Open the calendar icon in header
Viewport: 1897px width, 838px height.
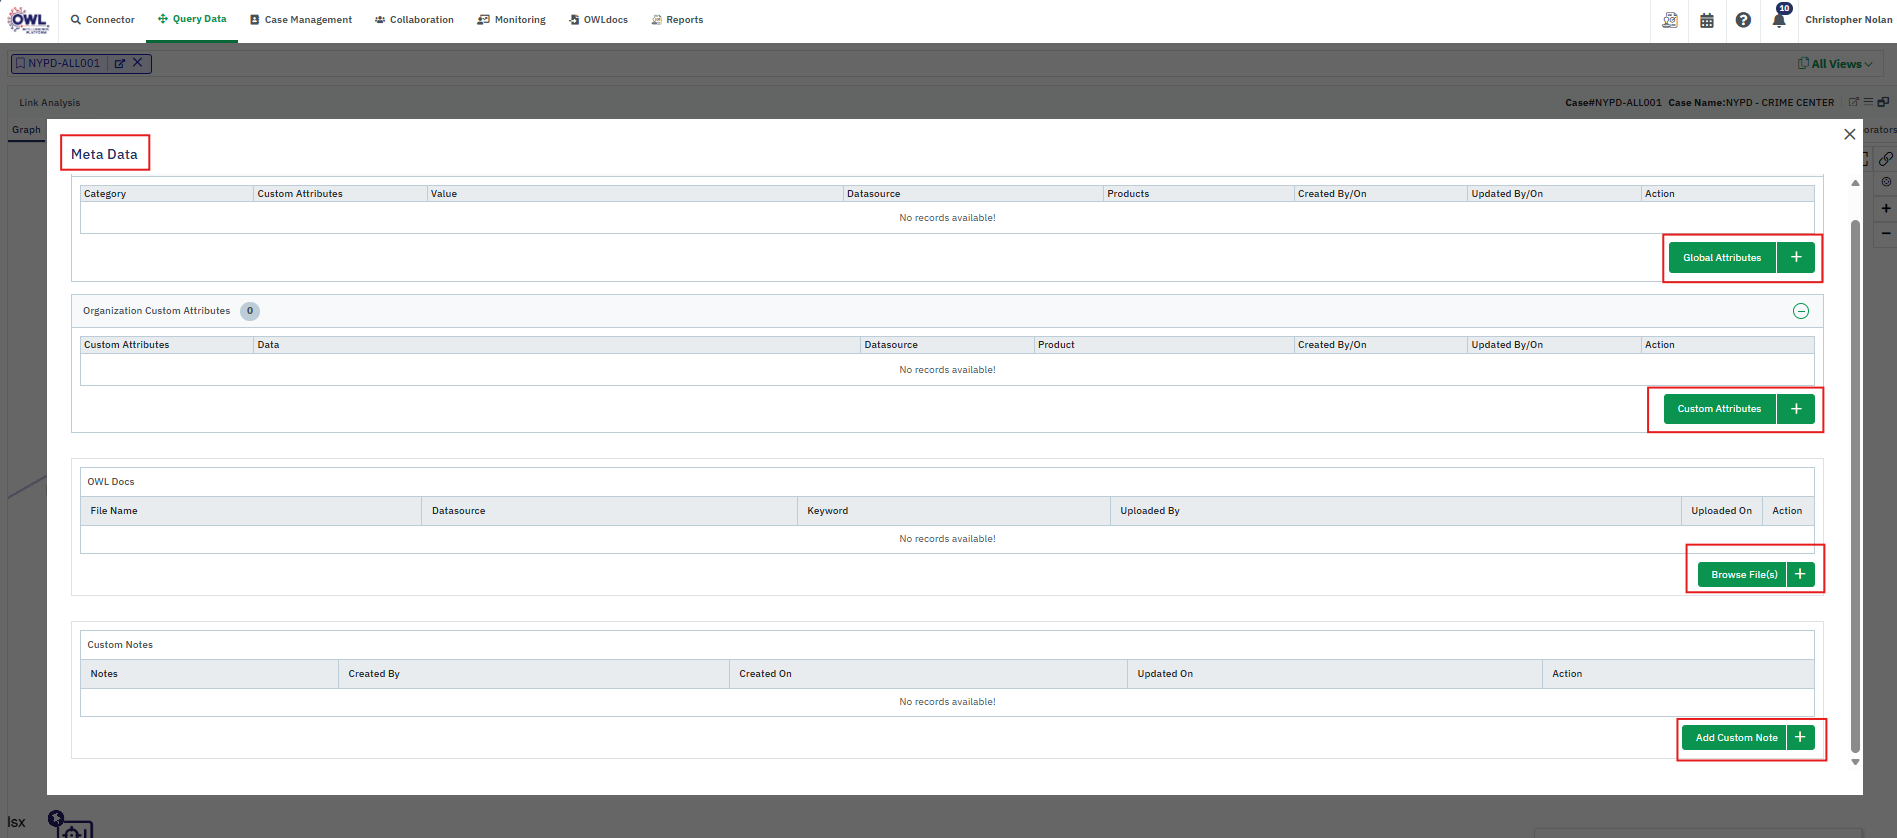pos(1707,20)
